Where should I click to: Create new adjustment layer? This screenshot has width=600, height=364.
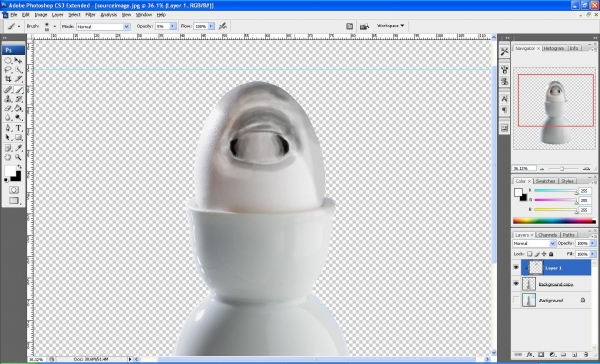(552, 355)
